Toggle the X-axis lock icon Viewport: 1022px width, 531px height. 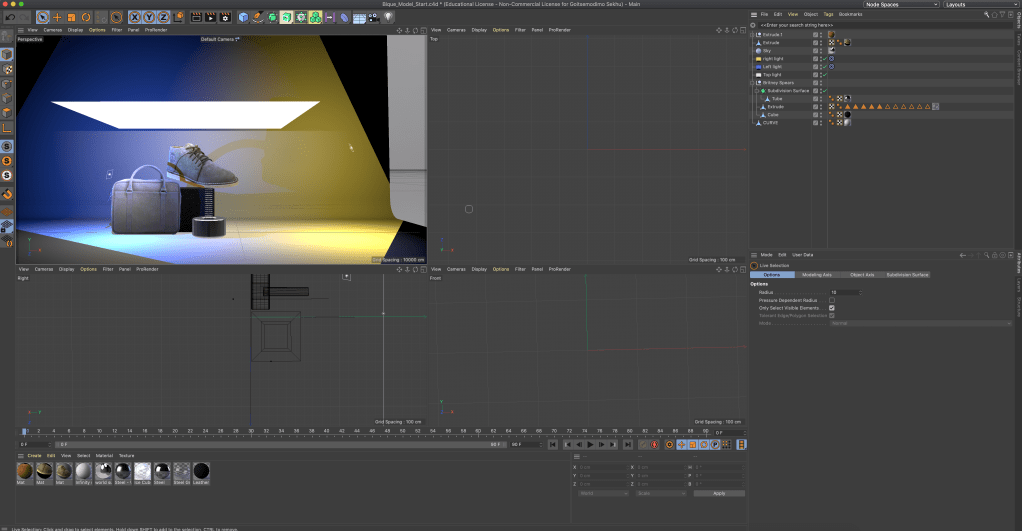pyautogui.click(x=135, y=17)
